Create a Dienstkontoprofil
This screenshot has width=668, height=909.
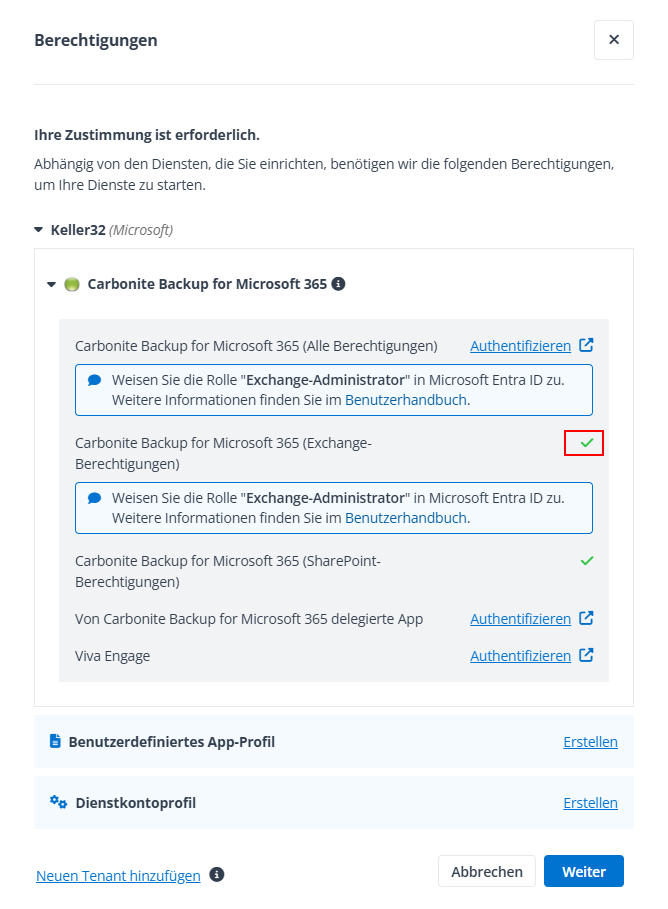pos(590,802)
